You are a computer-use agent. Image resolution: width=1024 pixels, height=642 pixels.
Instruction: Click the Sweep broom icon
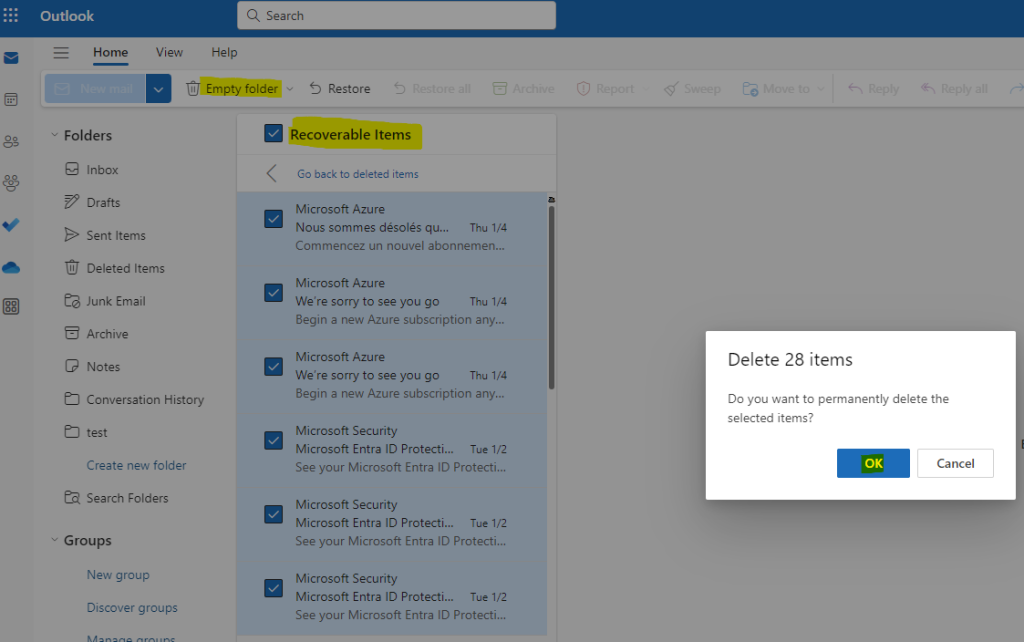coord(671,88)
